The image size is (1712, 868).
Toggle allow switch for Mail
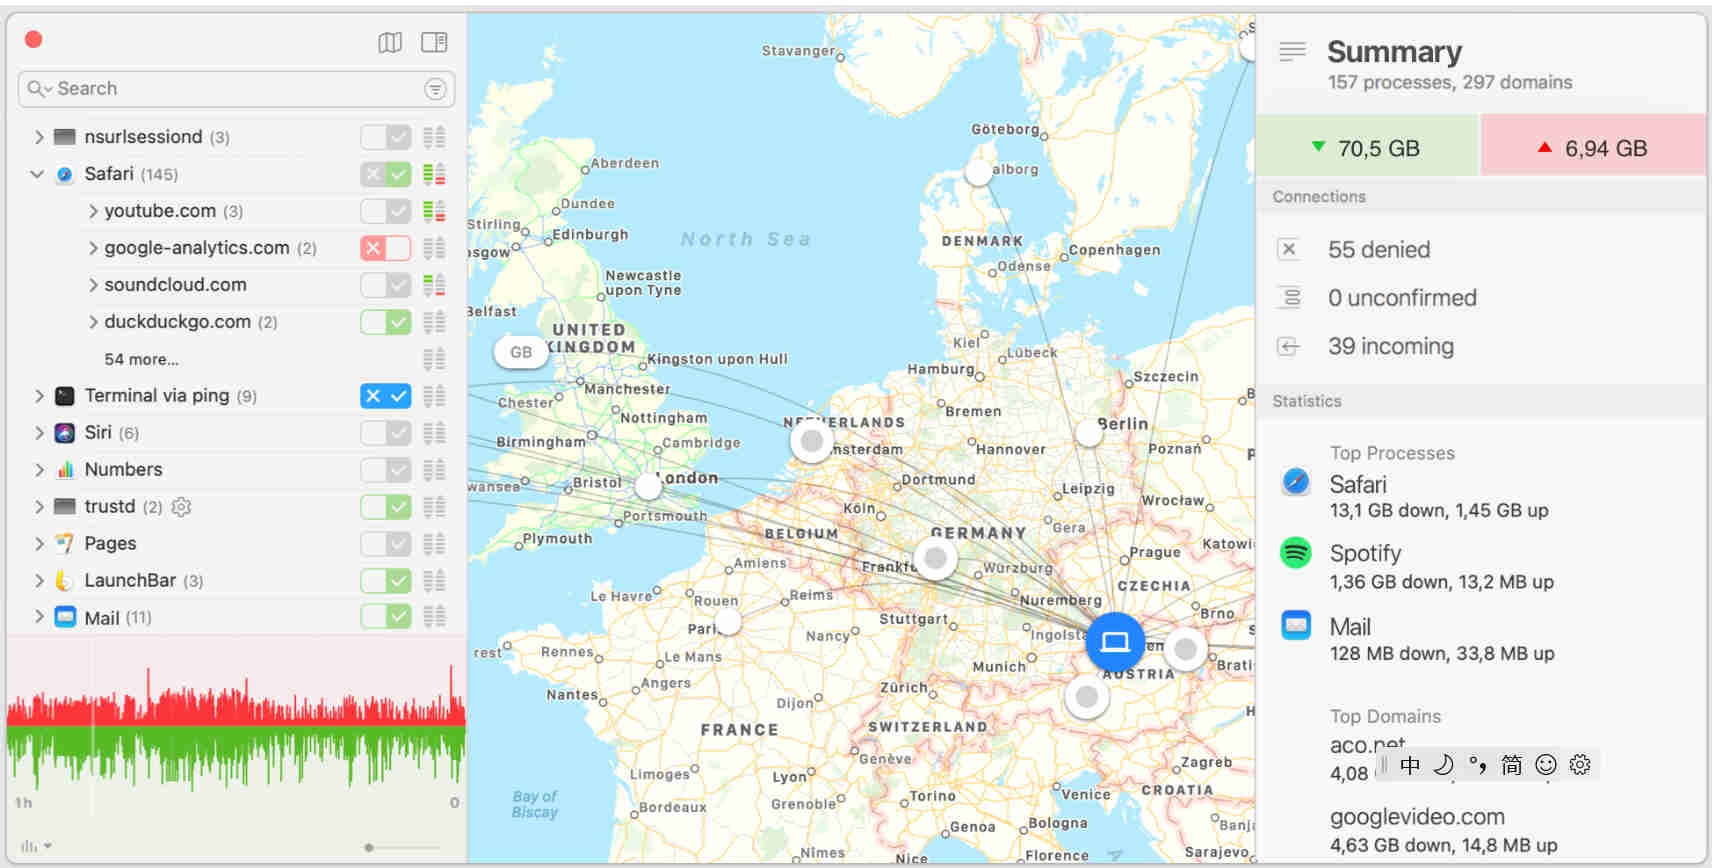[x=386, y=617]
